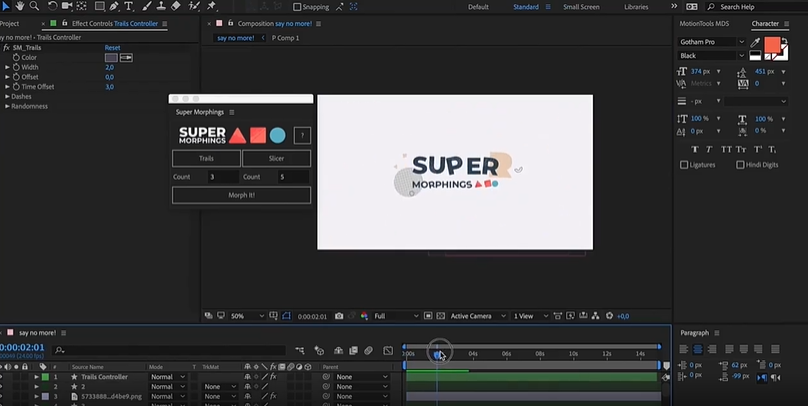Reset the SM_Trails effect

coord(112,47)
